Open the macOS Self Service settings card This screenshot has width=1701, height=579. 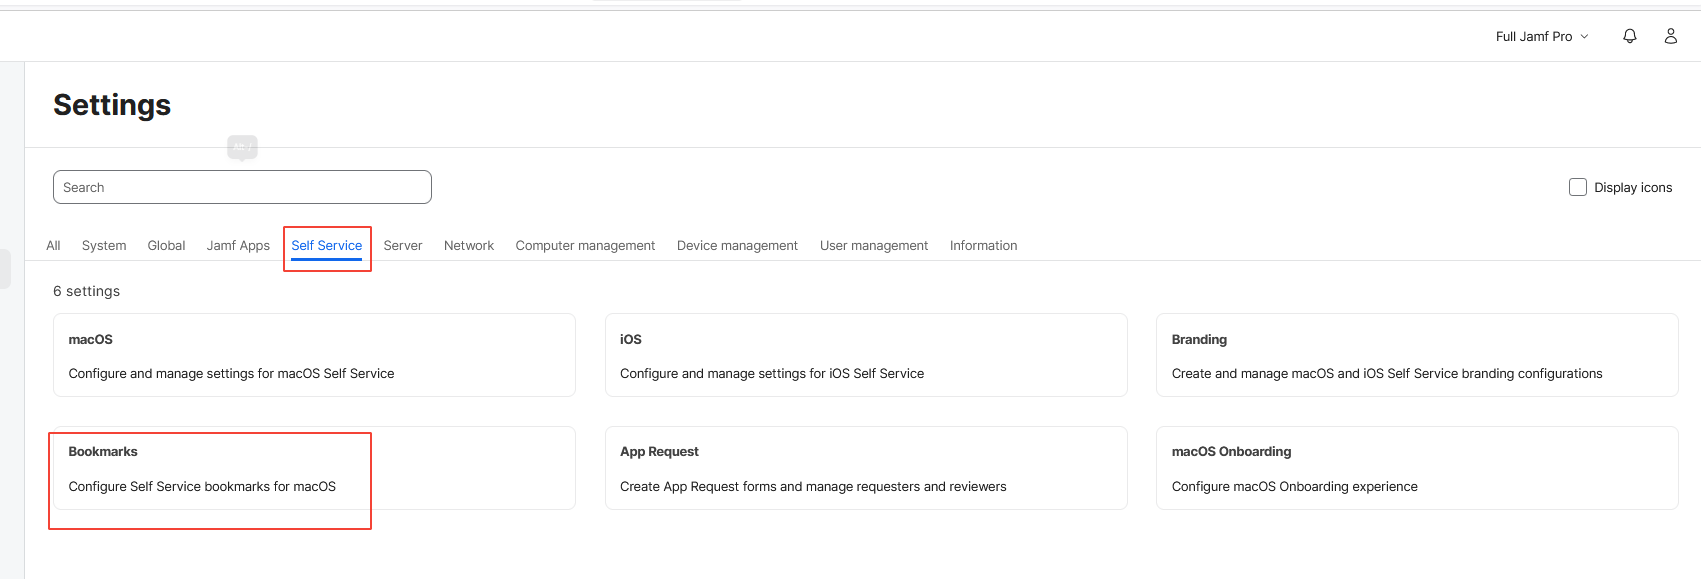point(314,355)
